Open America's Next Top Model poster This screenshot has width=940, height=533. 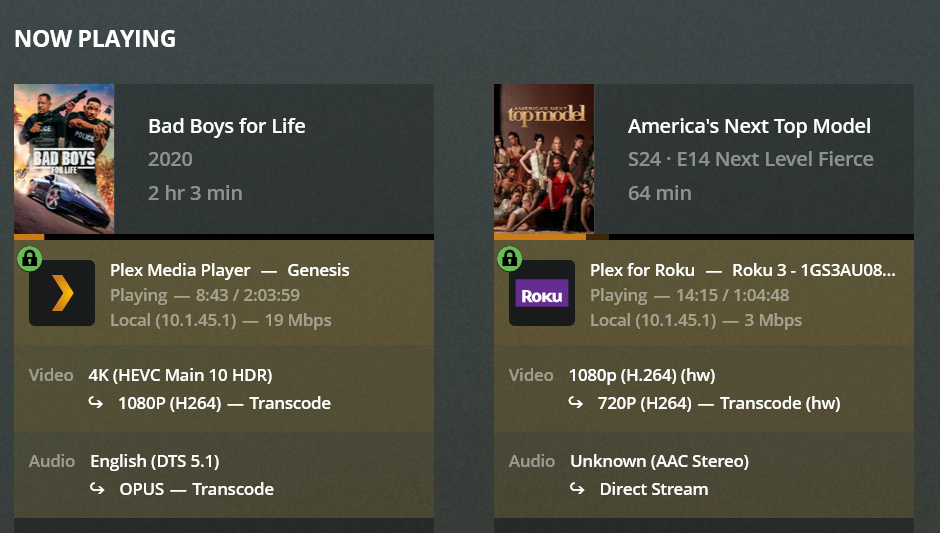[x=544, y=159]
